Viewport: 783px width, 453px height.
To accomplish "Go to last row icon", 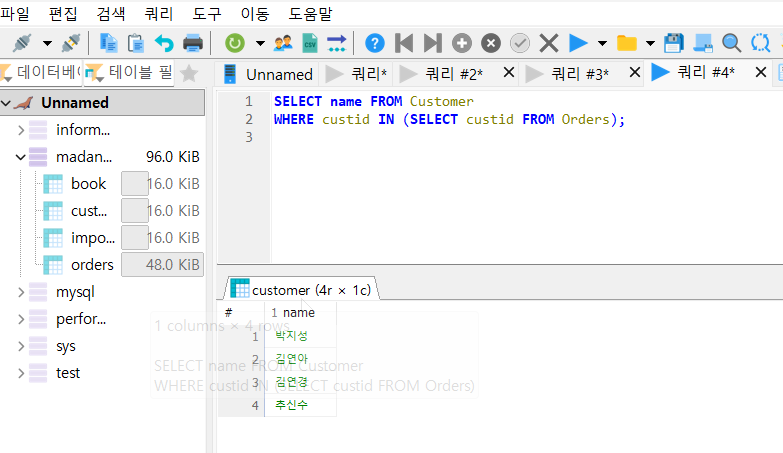I will click(432, 43).
